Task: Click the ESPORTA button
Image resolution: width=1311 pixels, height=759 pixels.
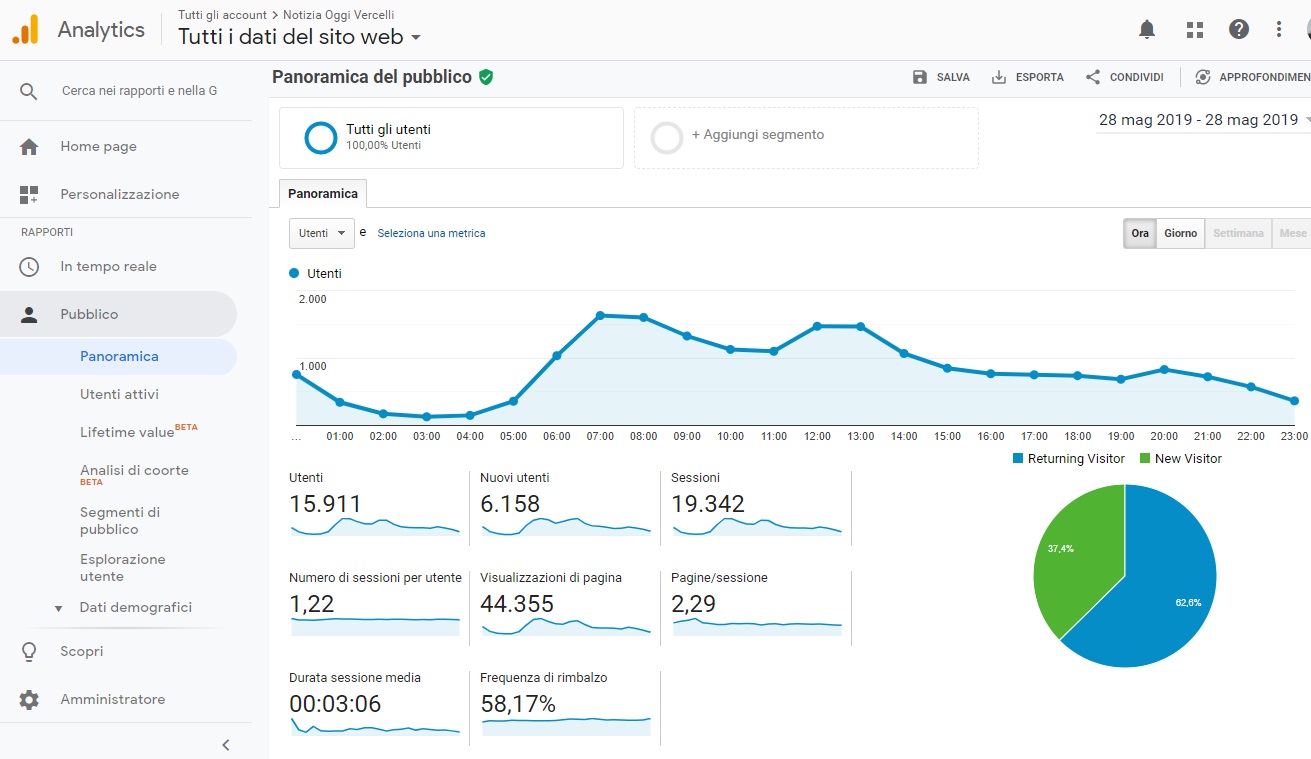Action: [x=1027, y=77]
